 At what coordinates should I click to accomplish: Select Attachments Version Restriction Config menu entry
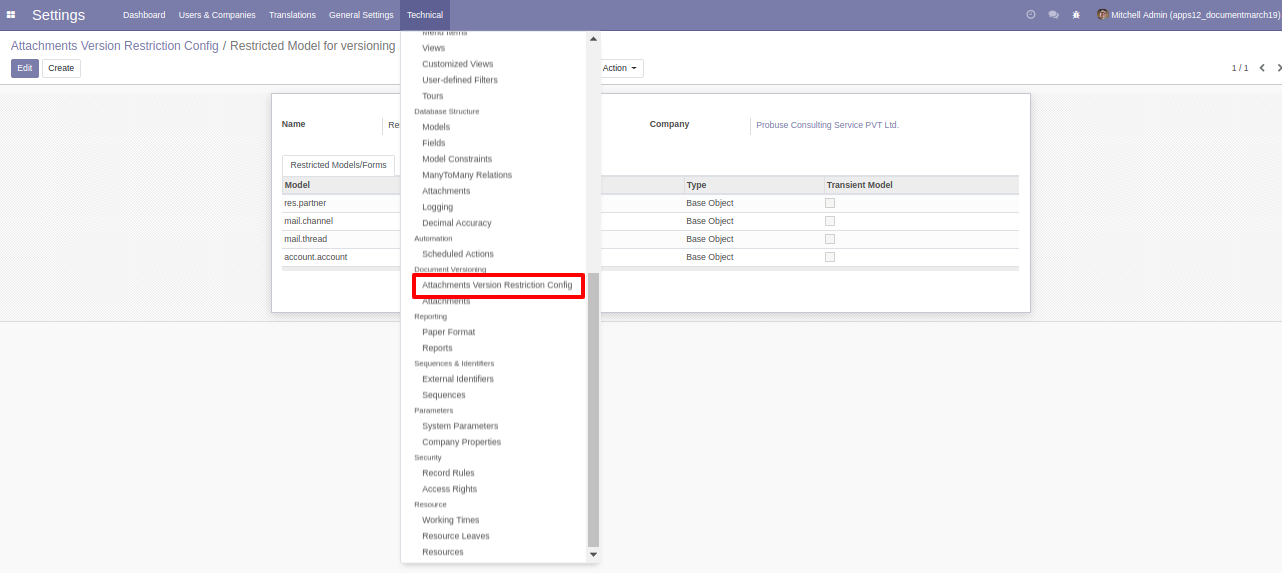point(497,285)
